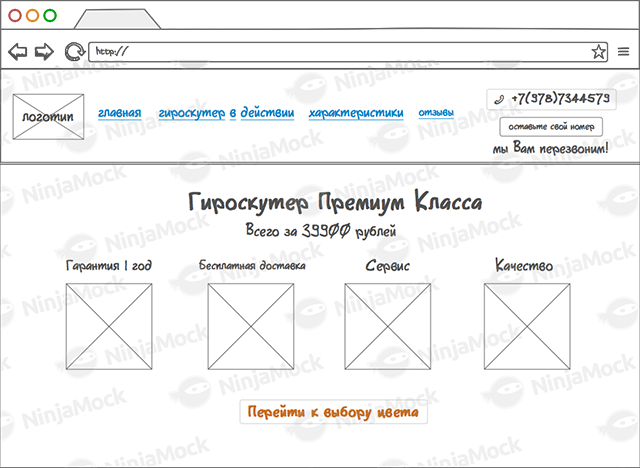Image resolution: width=640 pixels, height=468 pixels.
Task: Open the browser hamburger menu
Action: click(x=623, y=52)
